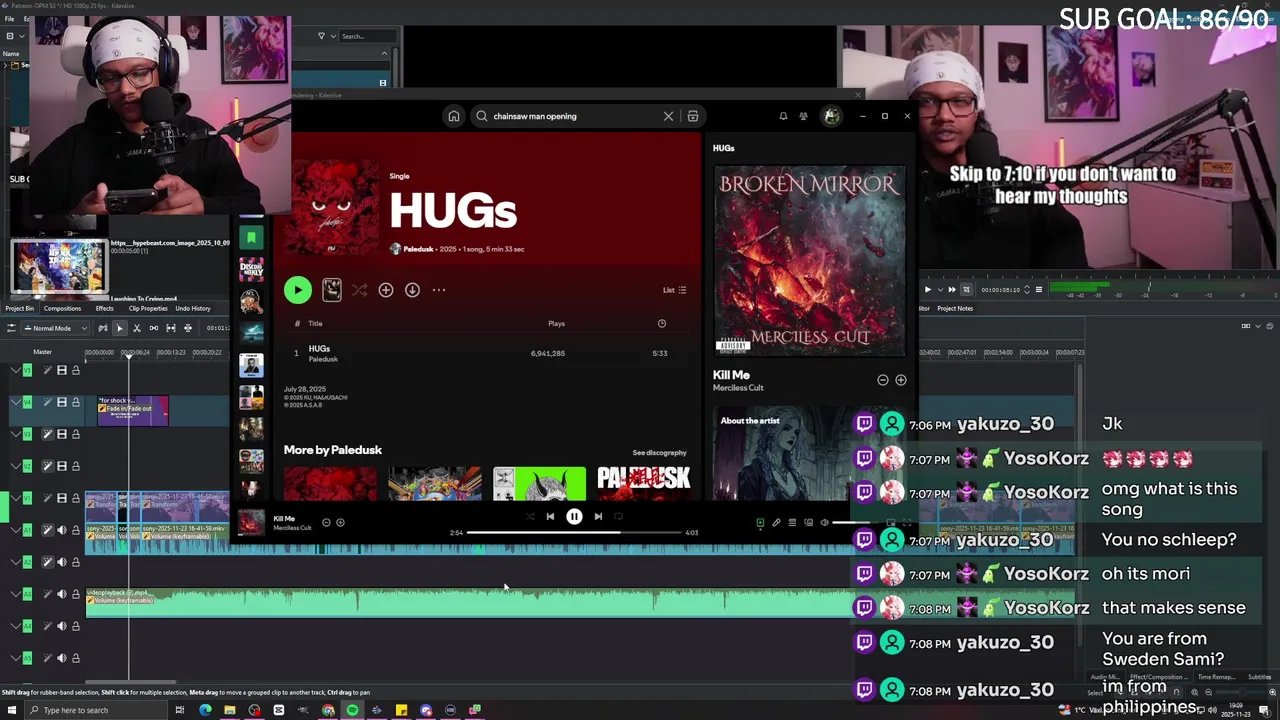
Task: Toggle Spotify Now Playing view icon
Action: [x=760, y=522]
